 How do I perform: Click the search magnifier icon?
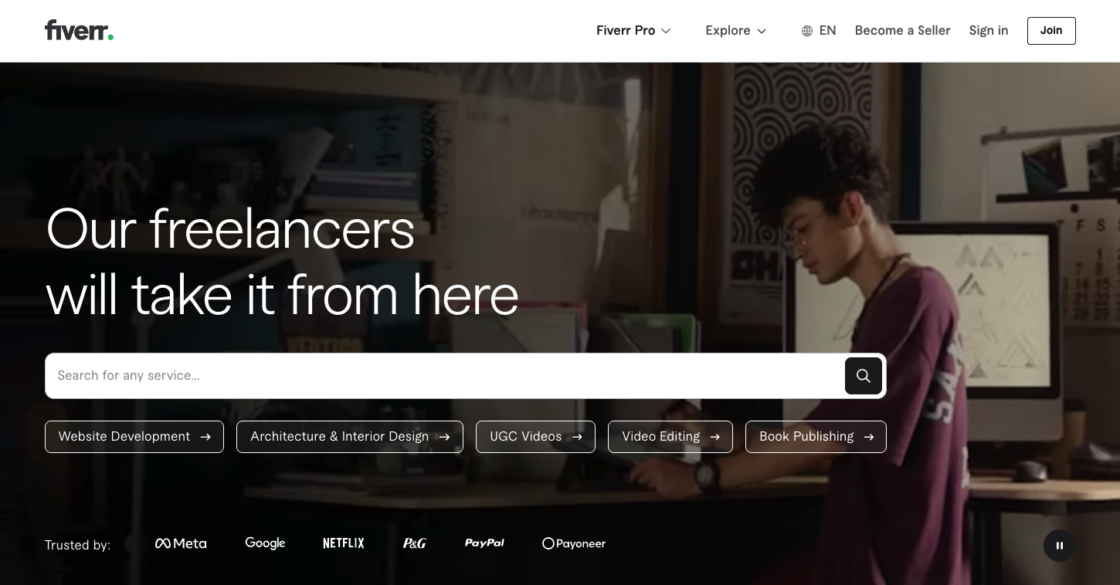(862, 375)
